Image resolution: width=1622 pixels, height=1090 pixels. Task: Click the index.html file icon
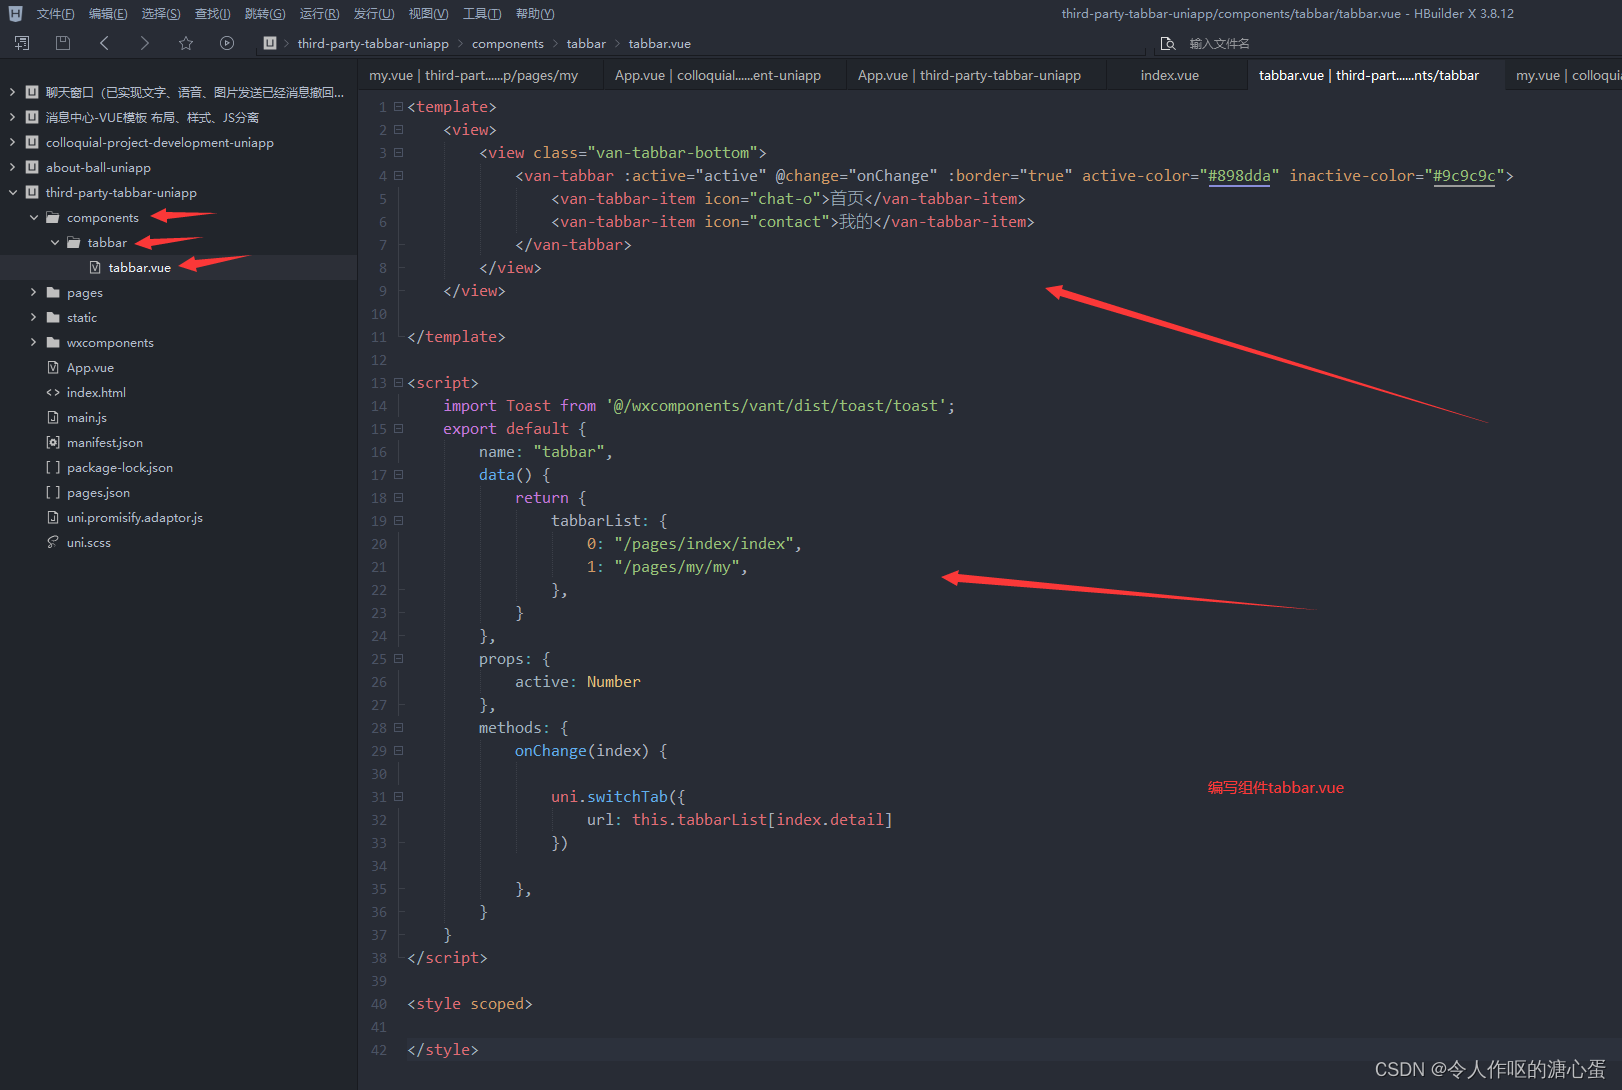point(53,392)
